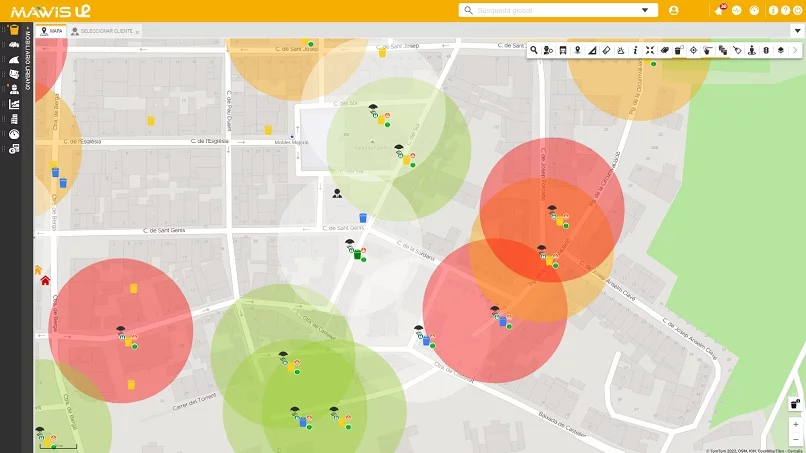Click the info 'i' tool in map toolbar
Image resolution: width=806 pixels, height=453 pixels.
[x=635, y=50]
